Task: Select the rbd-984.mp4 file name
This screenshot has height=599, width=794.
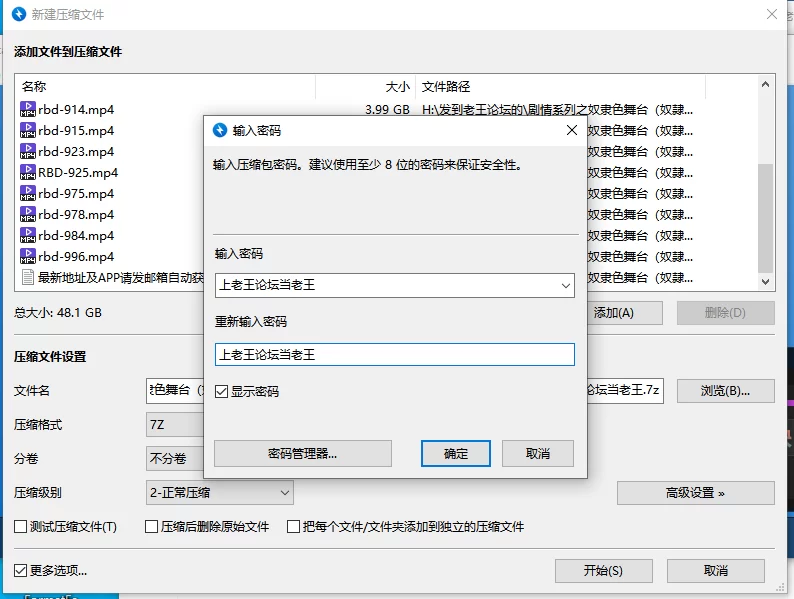Action: click(76, 235)
